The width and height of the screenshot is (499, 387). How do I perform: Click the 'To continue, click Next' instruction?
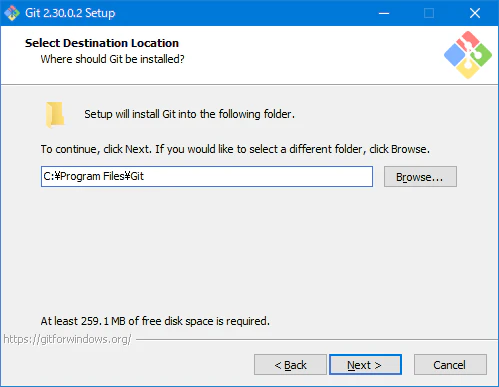click(235, 149)
